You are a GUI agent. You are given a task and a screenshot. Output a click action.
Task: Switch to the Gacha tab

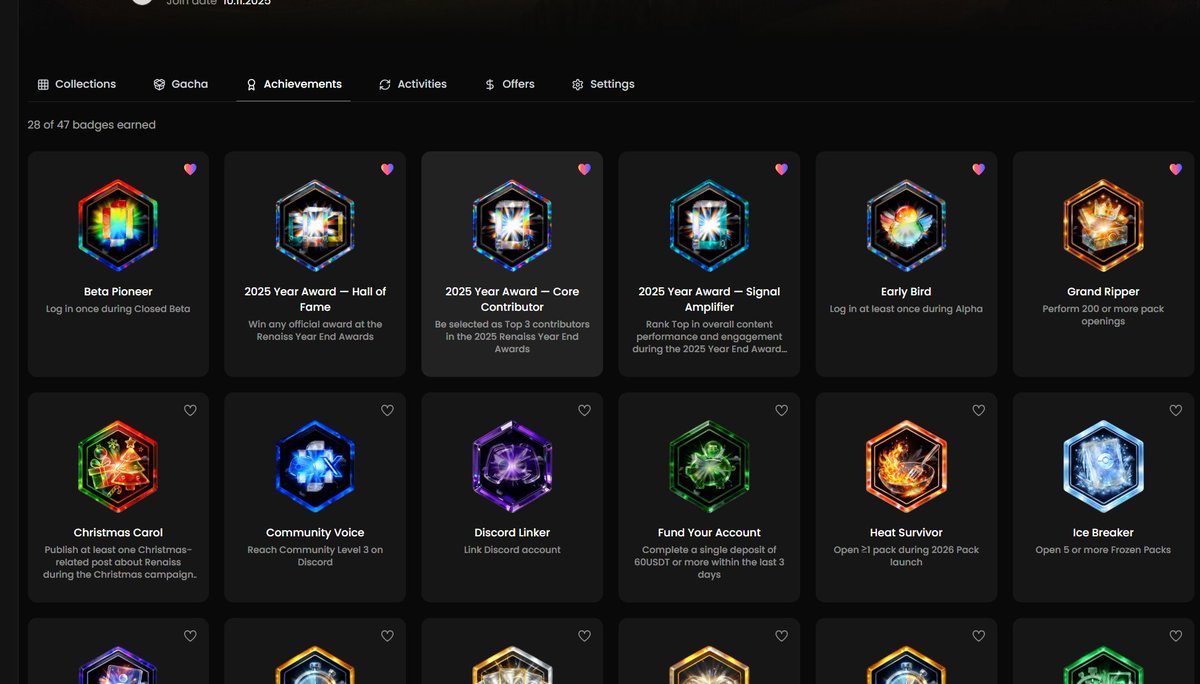pos(181,84)
